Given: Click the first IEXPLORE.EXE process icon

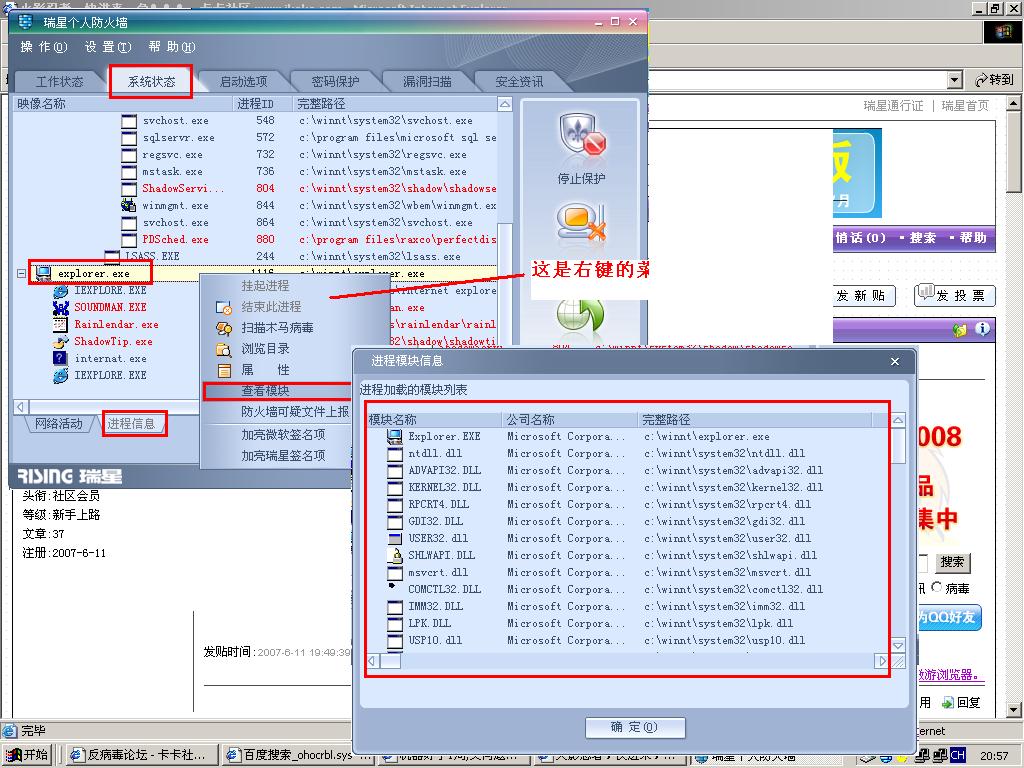Looking at the screenshot, I should click(60, 291).
